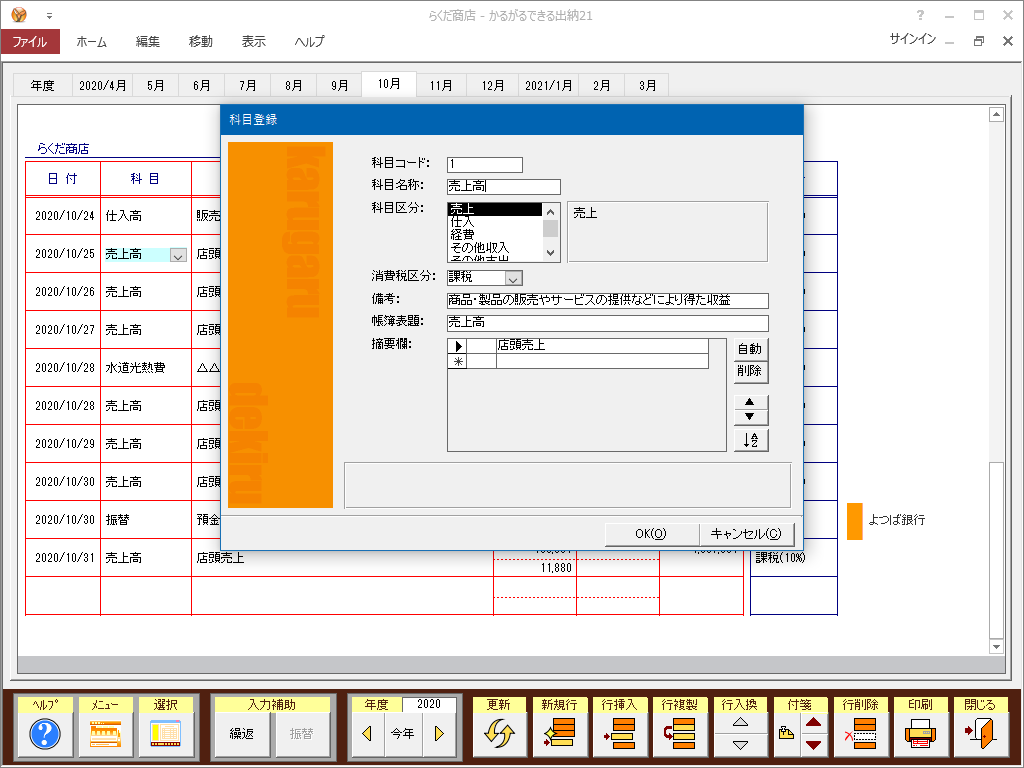The image size is (1024, 768).
Task: Add a row with 新規行 icon
Action: tap(559, 733)
